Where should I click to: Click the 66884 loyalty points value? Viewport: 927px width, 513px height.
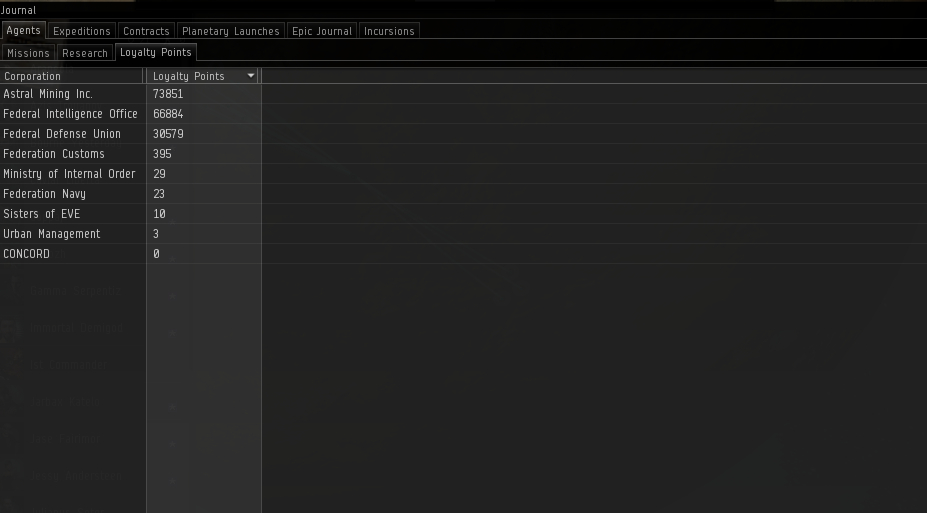pos(168,114)
